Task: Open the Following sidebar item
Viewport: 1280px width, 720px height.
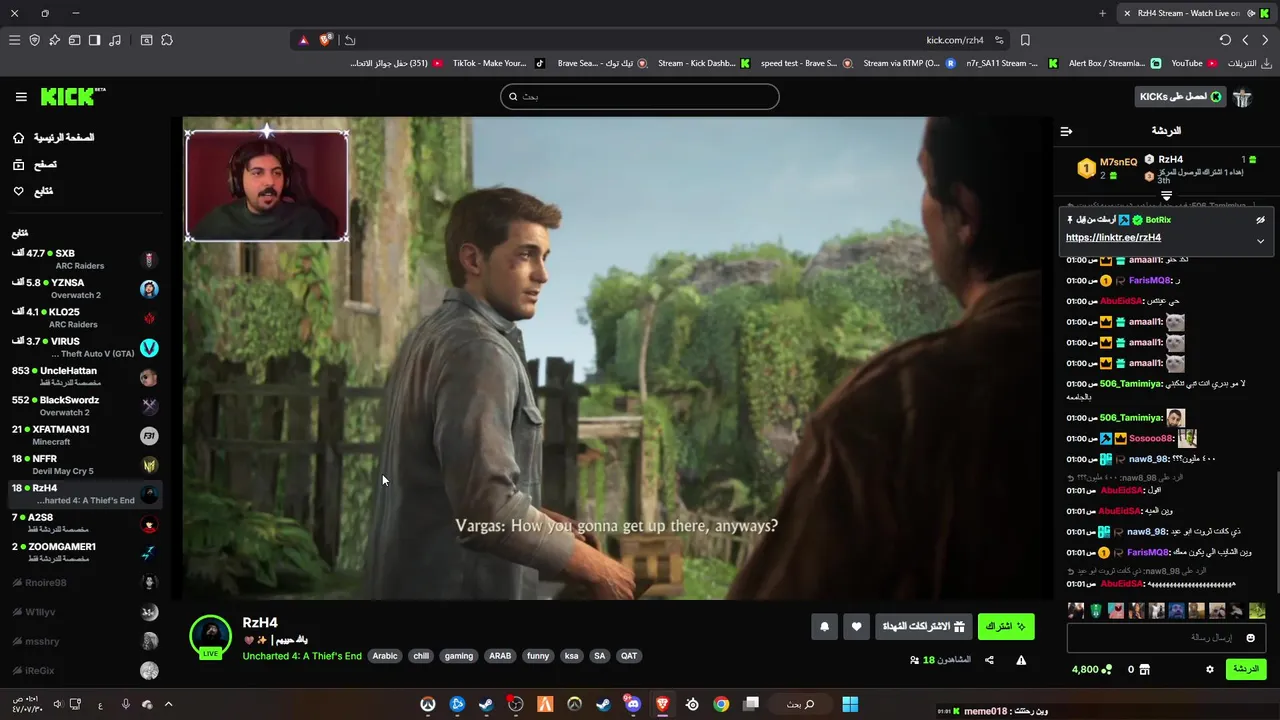Action: pos(33,191)
